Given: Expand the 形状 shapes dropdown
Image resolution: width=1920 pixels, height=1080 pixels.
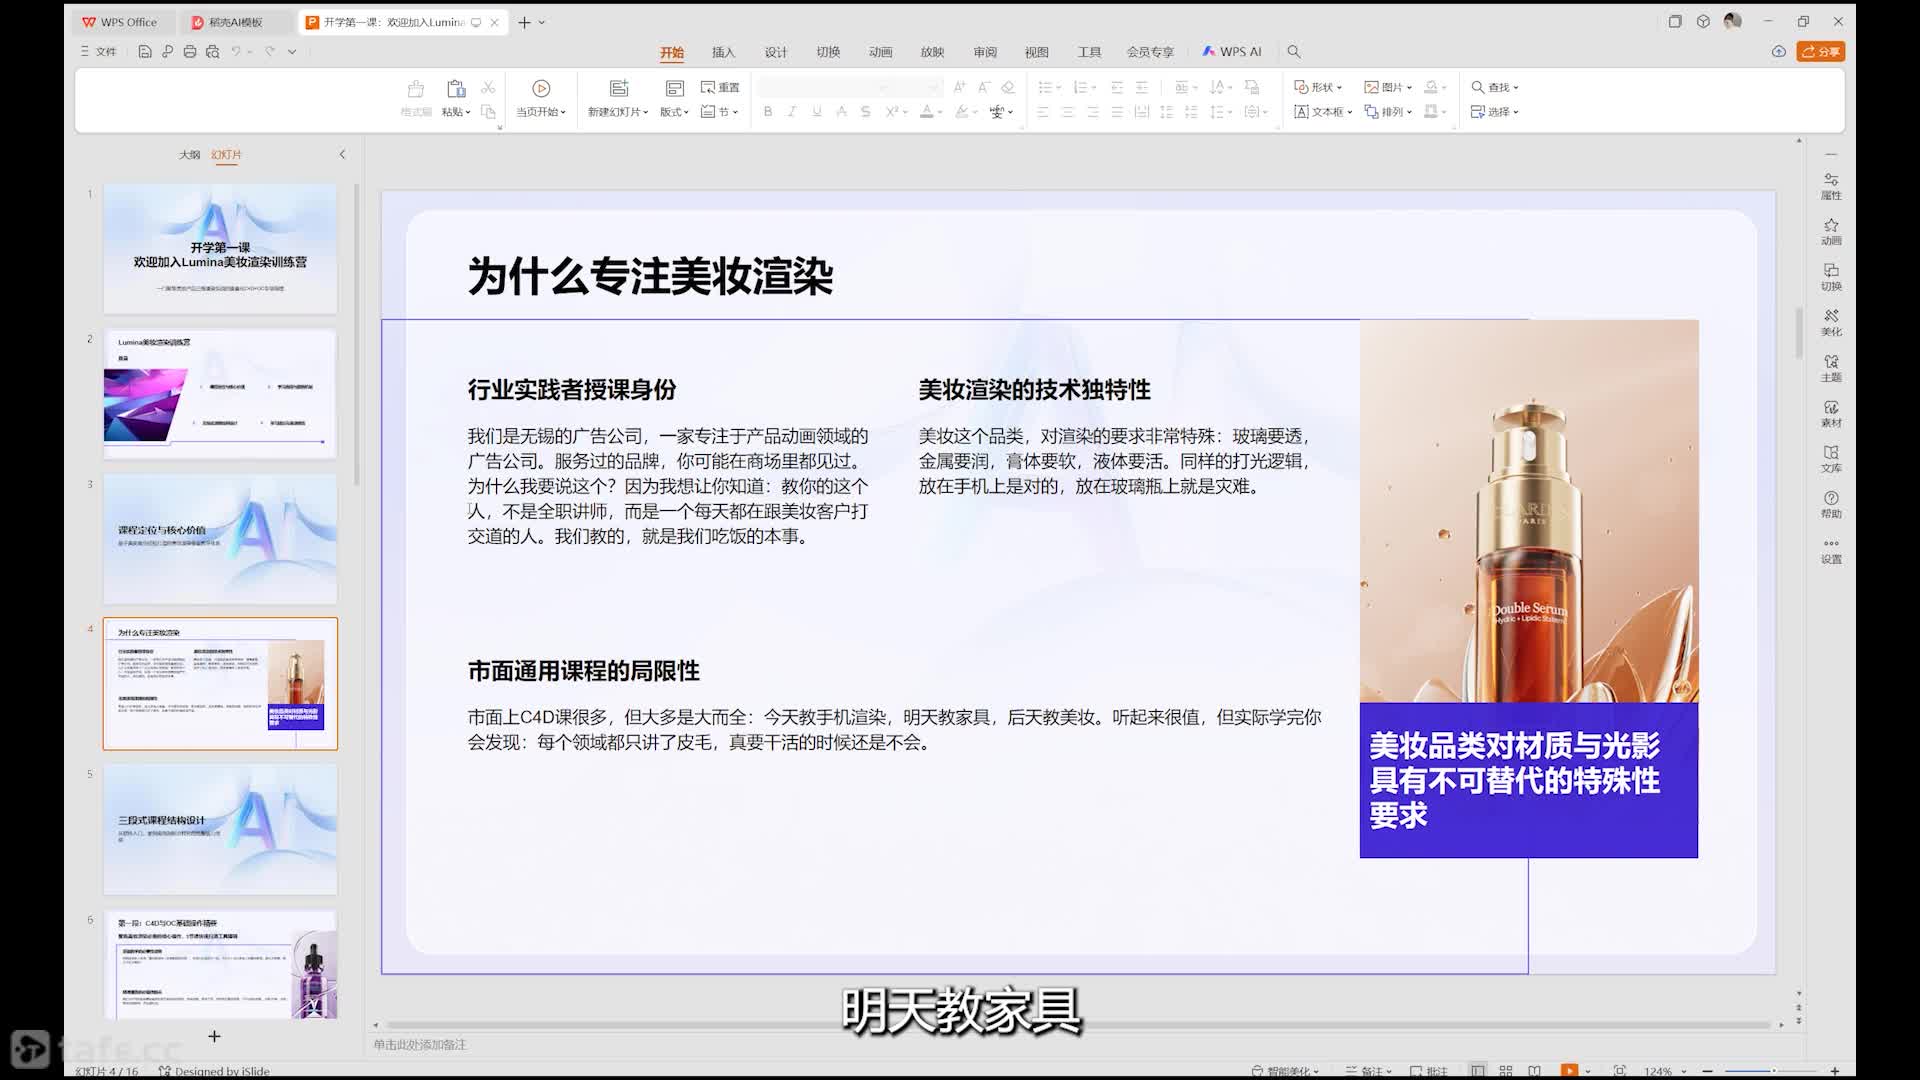Looking at the screenshot, I should pos(1318,87).
